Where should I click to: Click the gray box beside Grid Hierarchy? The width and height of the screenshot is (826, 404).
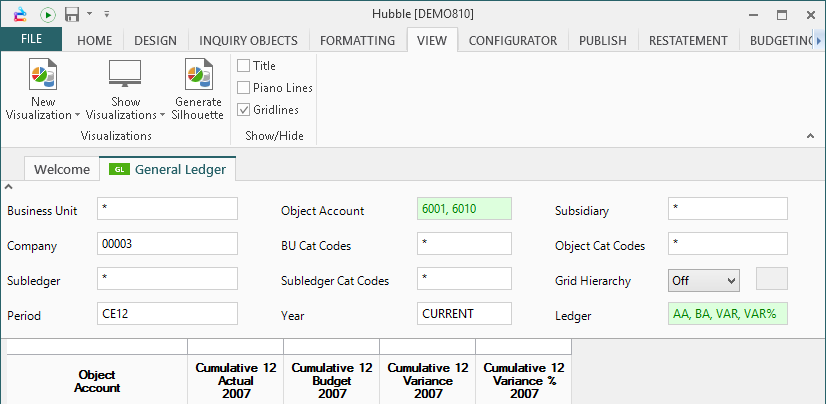pos(772,280)
